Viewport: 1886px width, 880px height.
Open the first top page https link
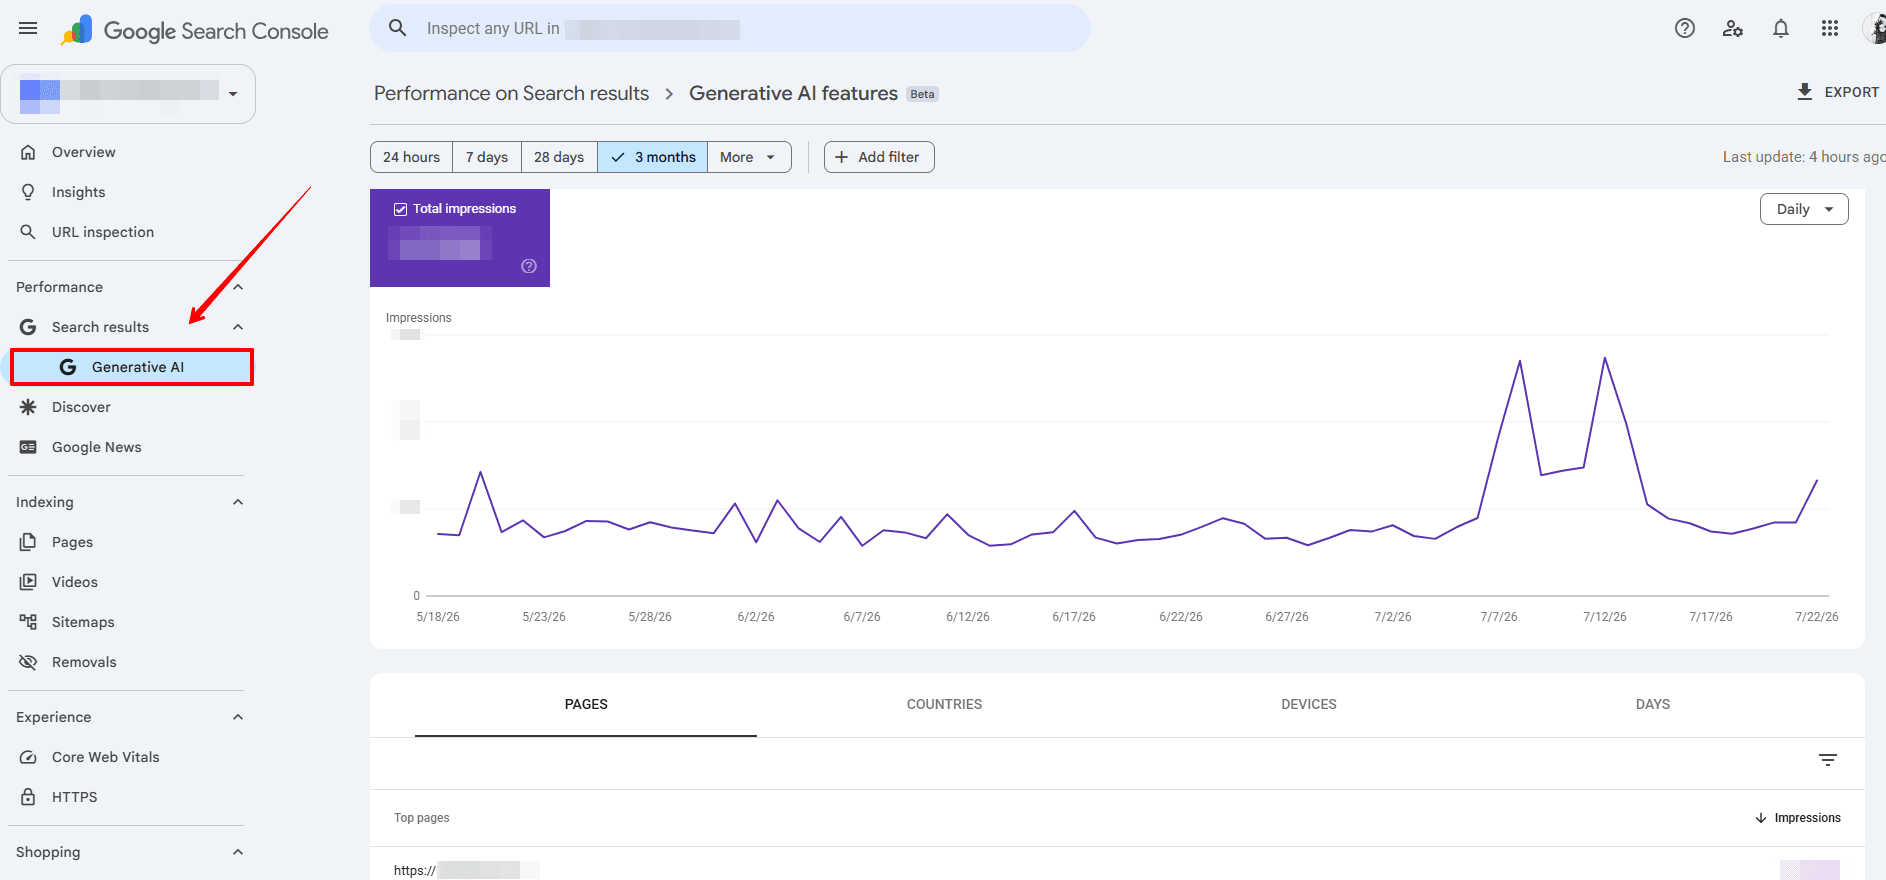466,870
